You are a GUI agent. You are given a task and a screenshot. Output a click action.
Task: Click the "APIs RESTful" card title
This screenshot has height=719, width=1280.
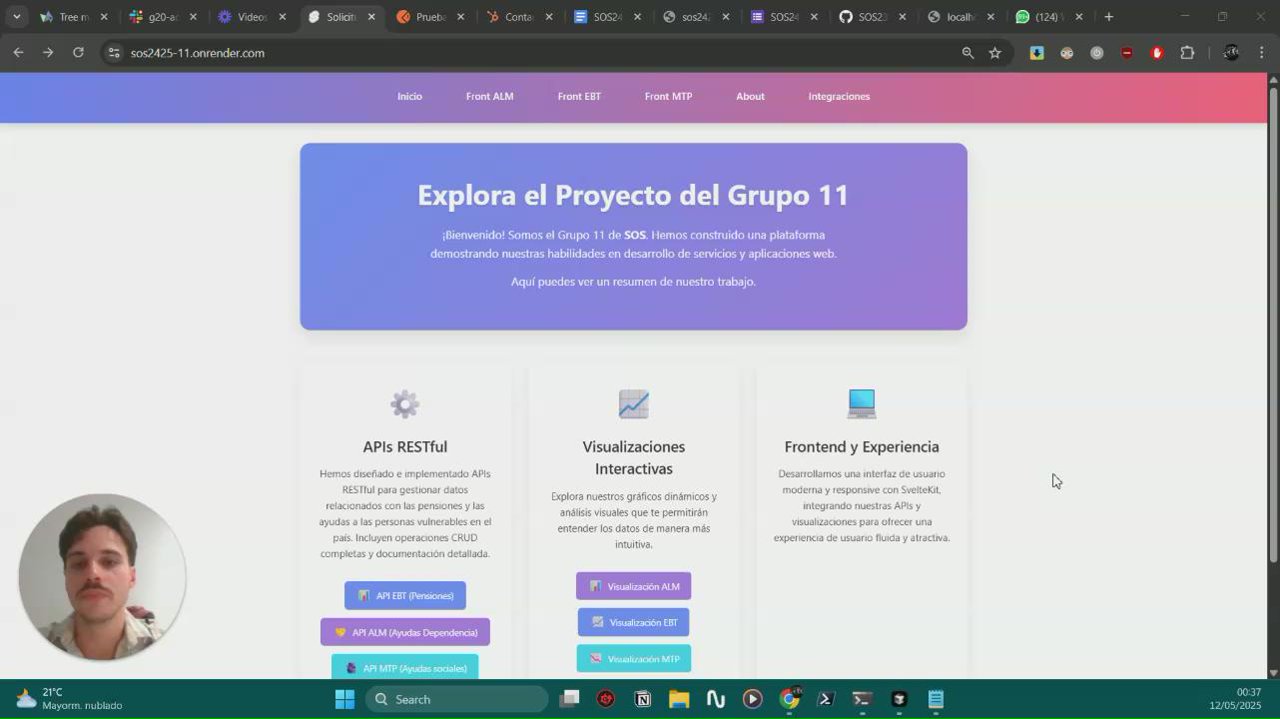click(405, 447)
